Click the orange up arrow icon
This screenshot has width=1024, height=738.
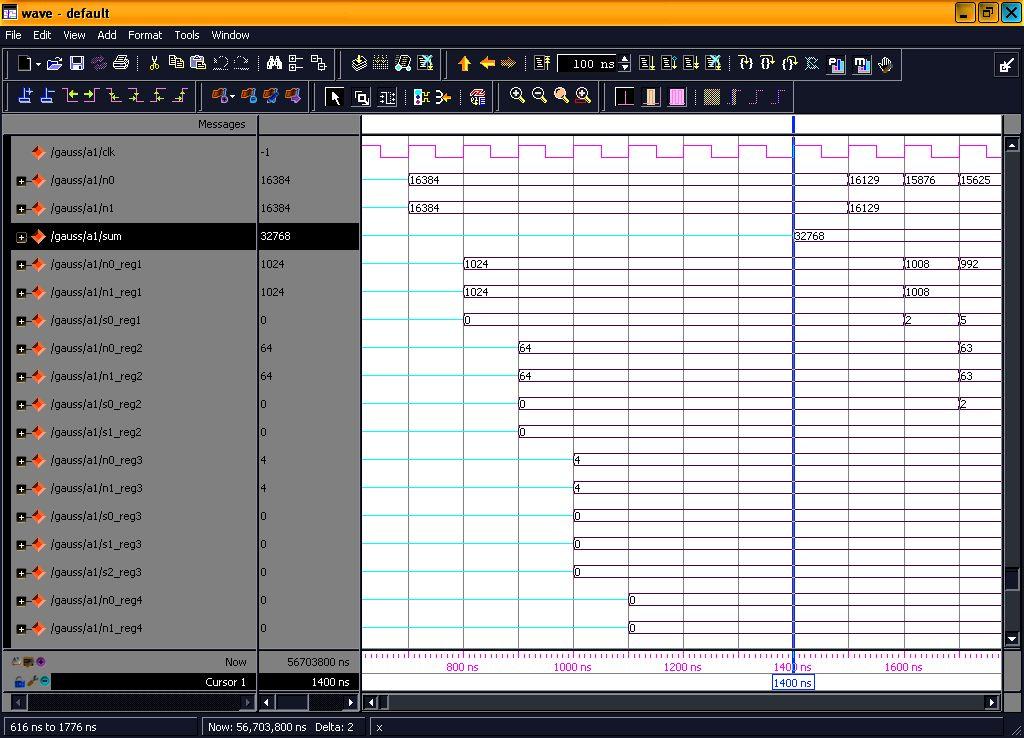click(x=464, y=64)
